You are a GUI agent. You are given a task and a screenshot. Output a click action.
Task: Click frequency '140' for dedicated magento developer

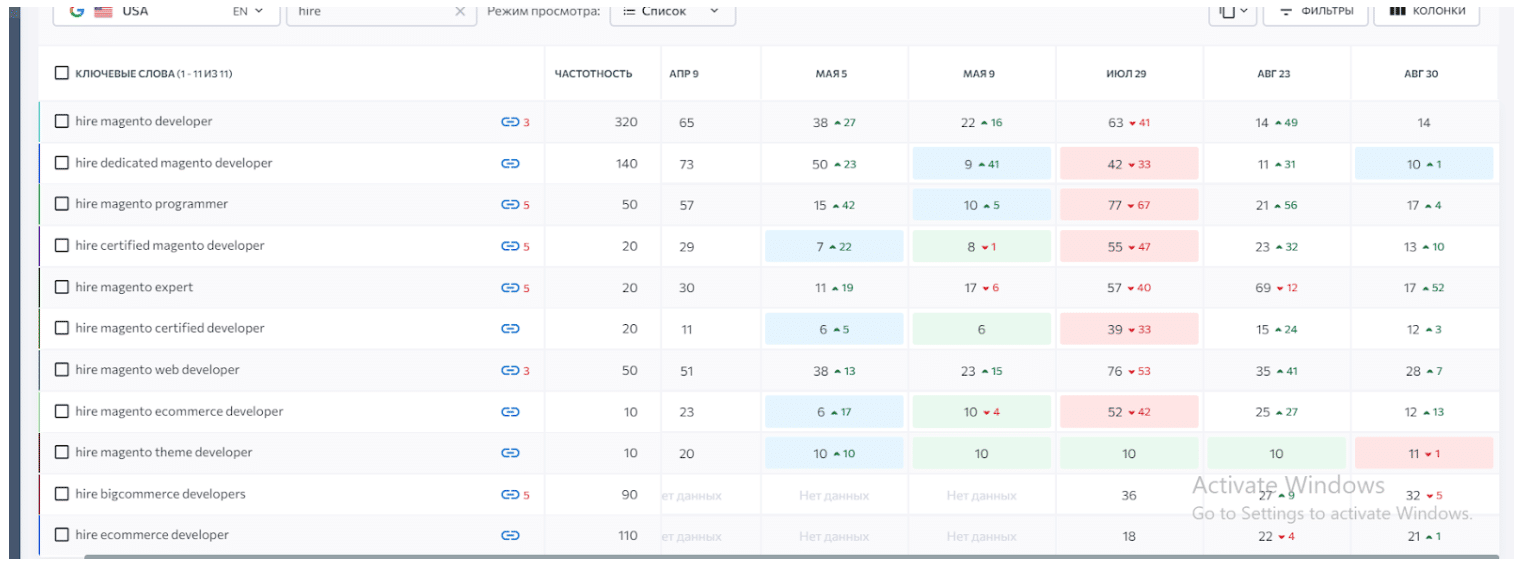pyautogui.click(x=626, y=163)
